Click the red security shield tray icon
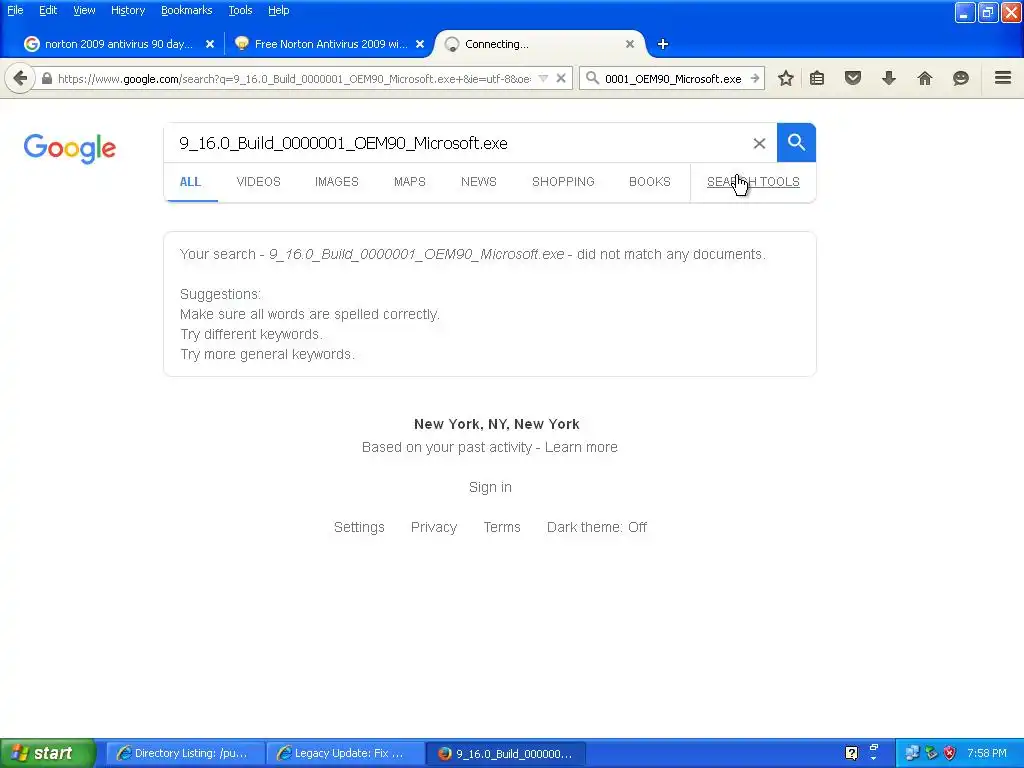Image resolution: width=1024 pixels, height=768 pixels. (950, 754)
